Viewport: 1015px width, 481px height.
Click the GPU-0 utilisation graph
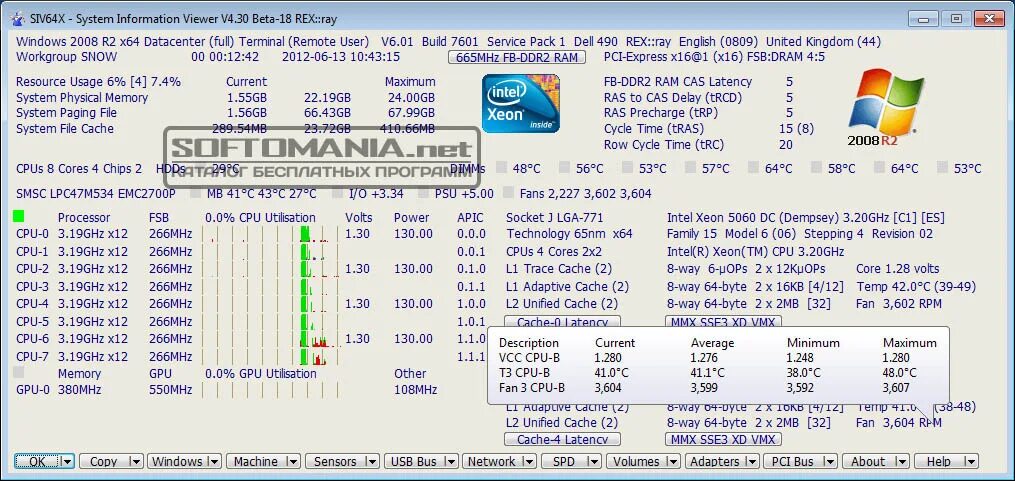(x=272, y=390)
